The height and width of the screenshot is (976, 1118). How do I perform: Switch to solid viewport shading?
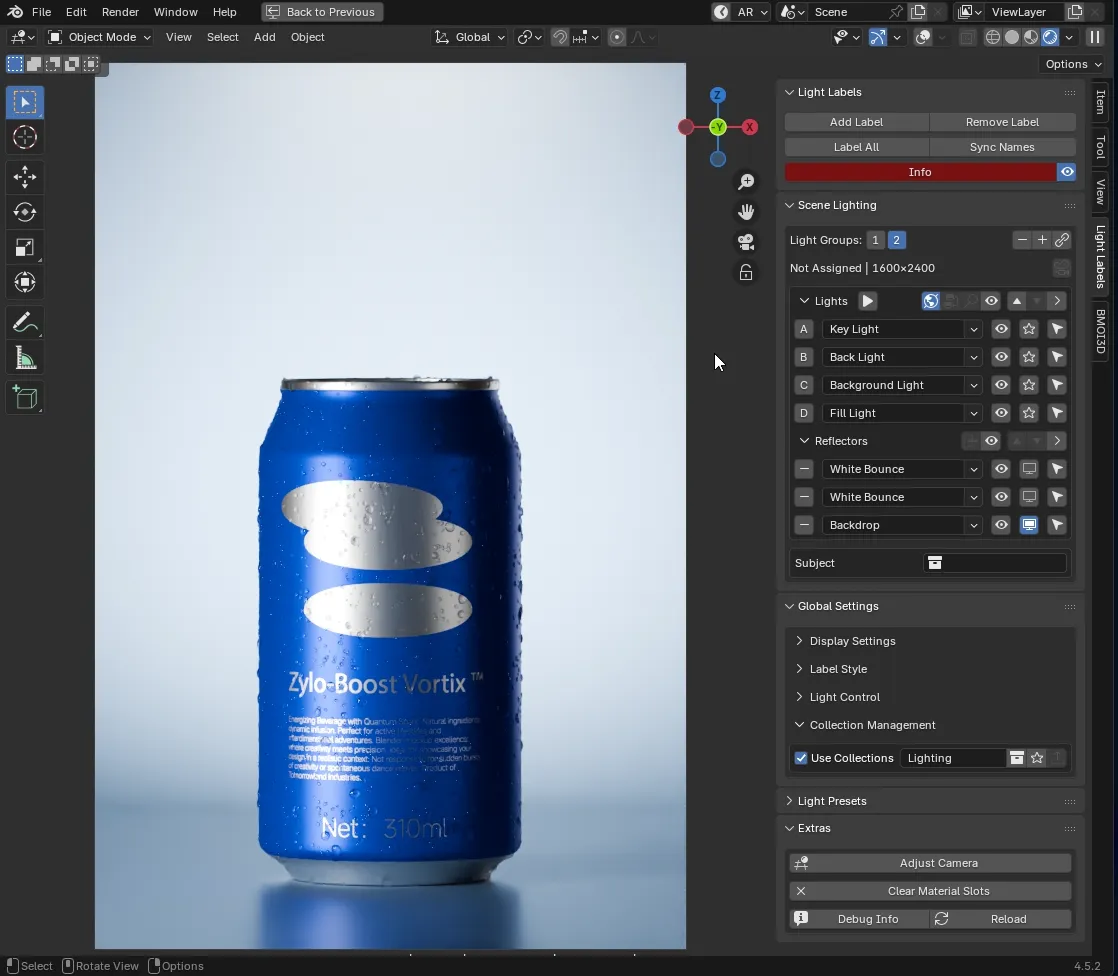click(1012, 37)
